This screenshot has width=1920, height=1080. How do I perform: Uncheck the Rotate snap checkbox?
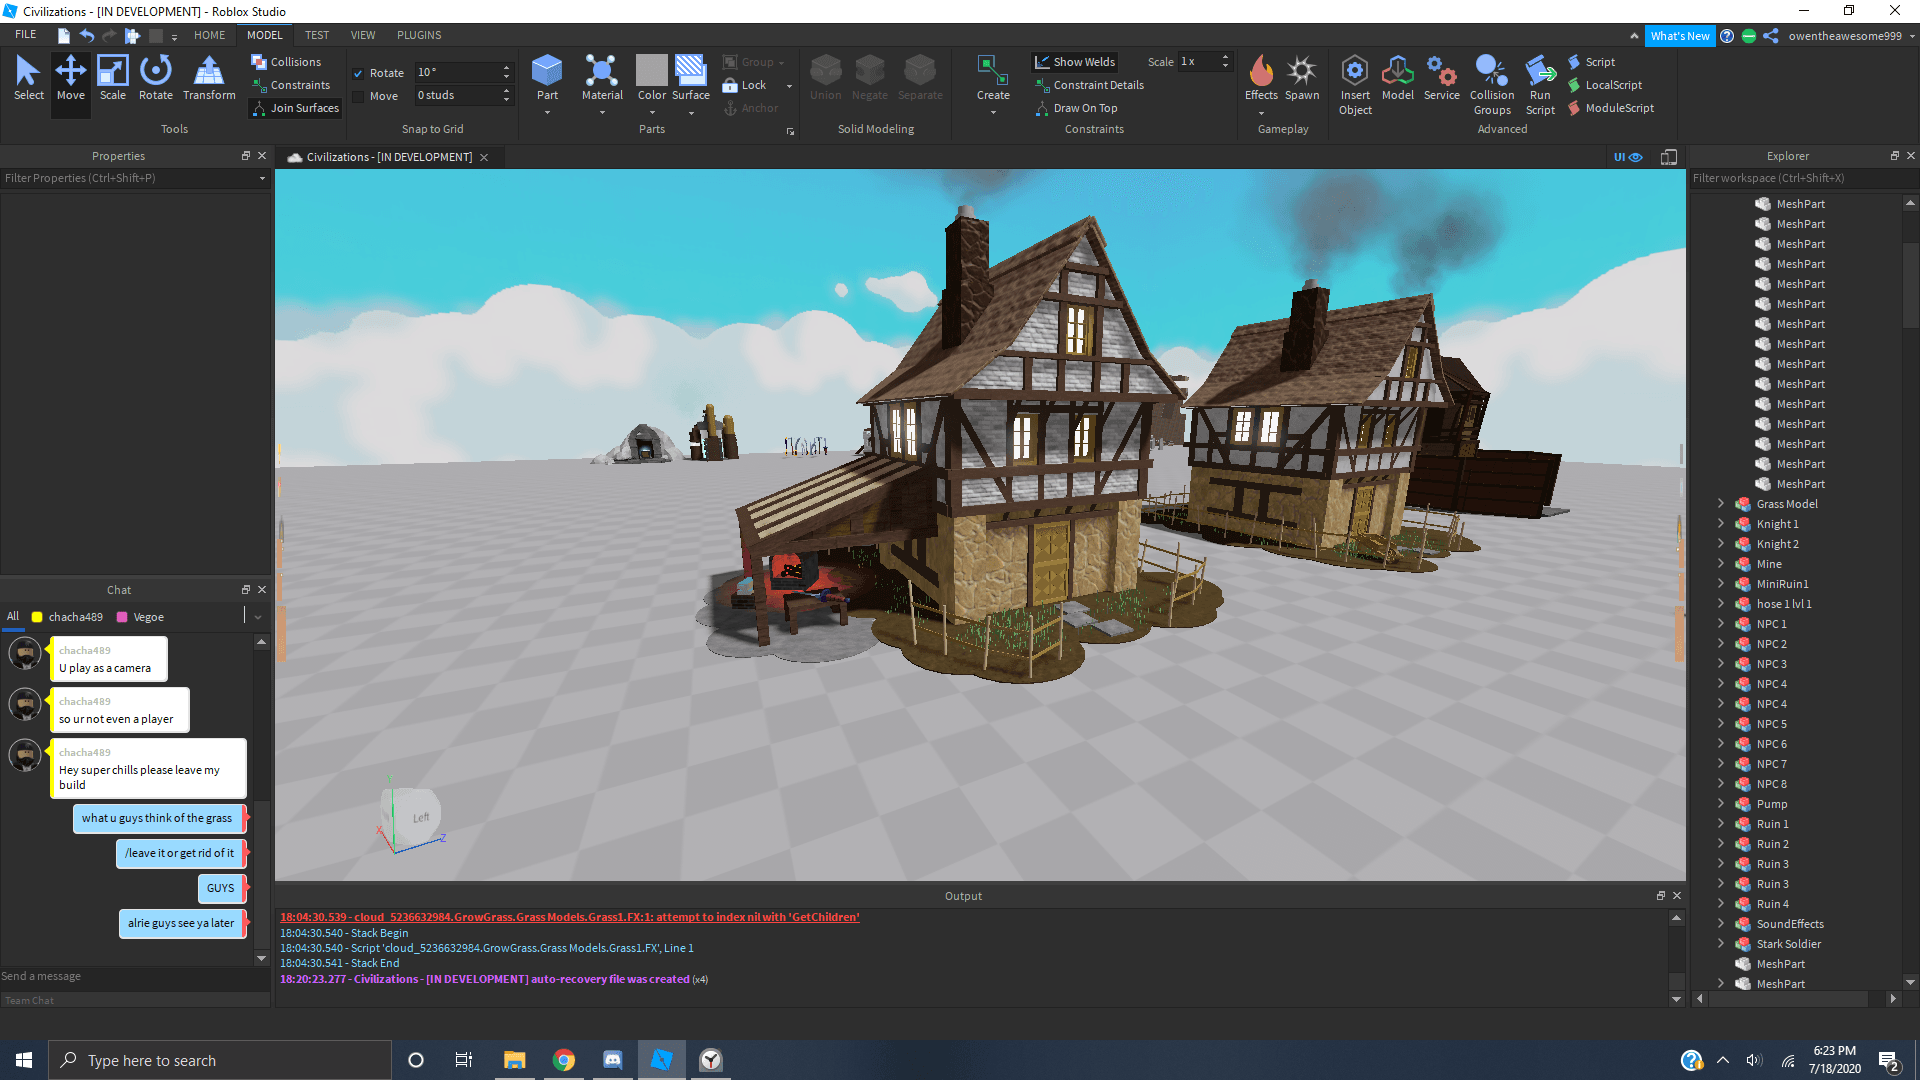(x=358, y=73)
